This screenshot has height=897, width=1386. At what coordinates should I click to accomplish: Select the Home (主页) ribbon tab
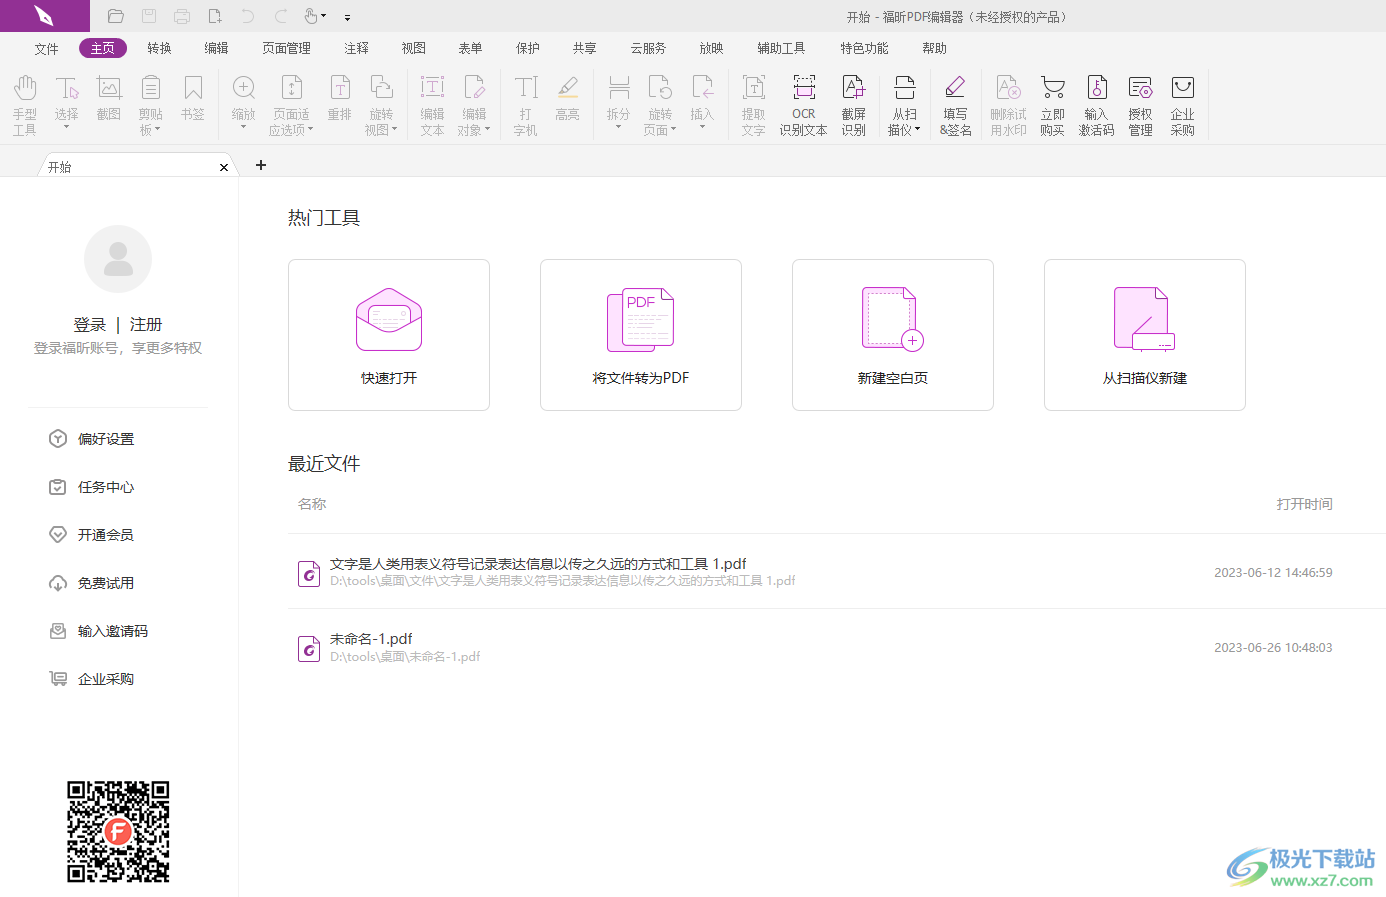click(102, 48)
